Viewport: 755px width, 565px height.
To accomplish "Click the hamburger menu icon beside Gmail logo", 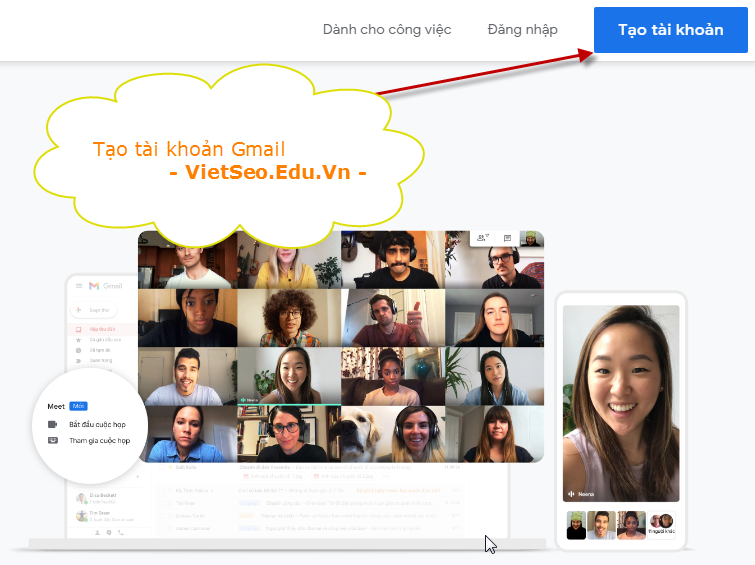I will (79, 286).
